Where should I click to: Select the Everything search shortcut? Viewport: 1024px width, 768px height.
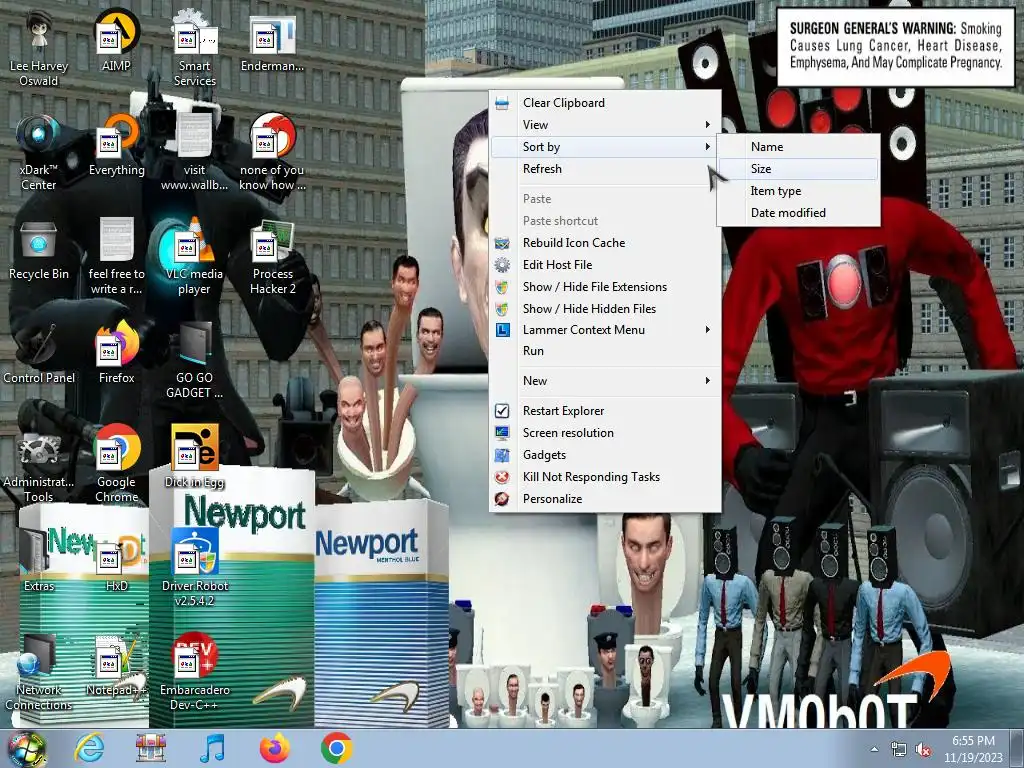pos(116,146)
